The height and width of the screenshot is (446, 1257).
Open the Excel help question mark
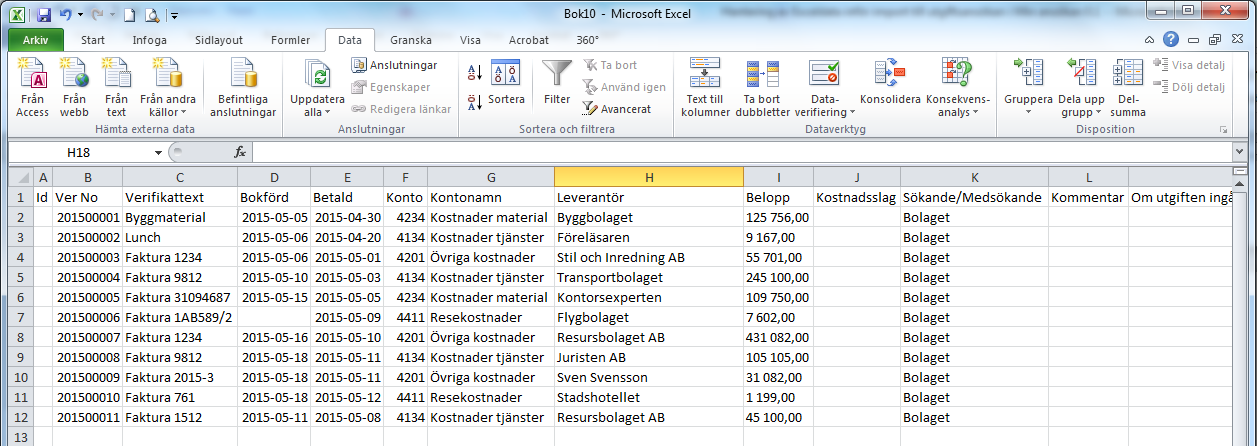click(x=1171, y=40)
